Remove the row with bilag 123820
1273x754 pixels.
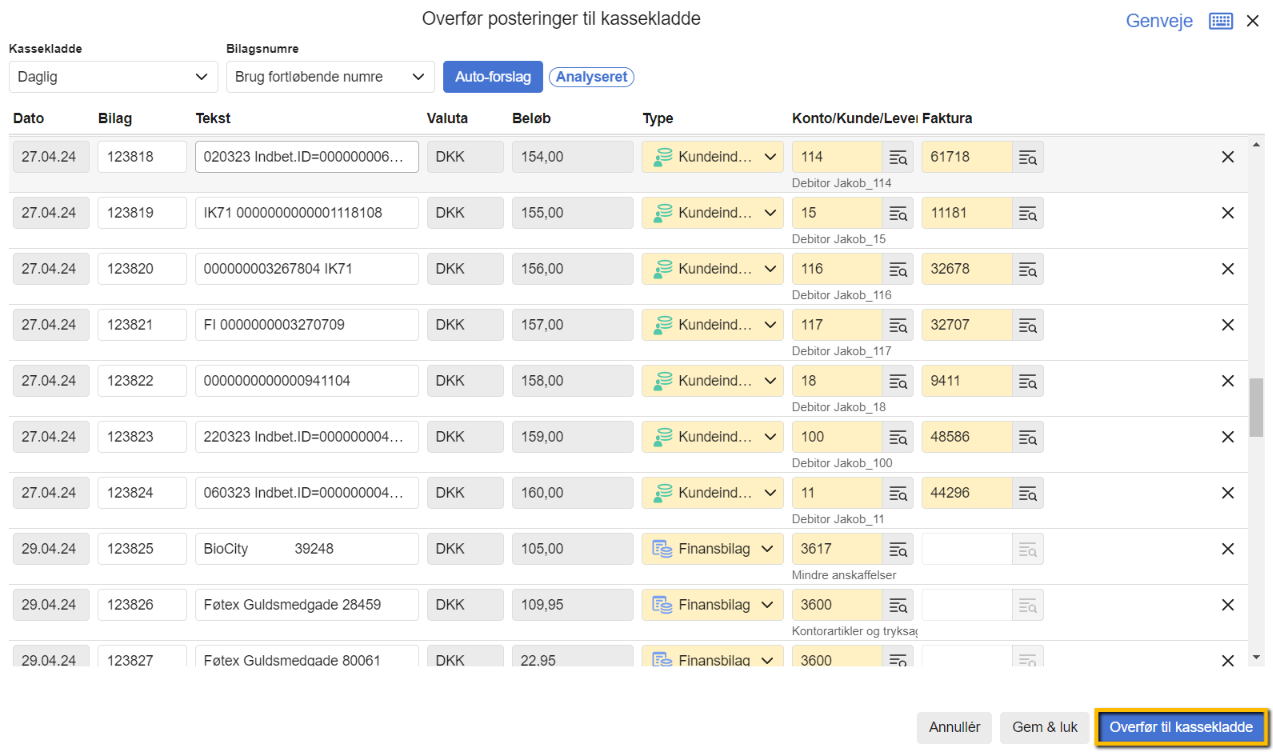(1227, 269)
